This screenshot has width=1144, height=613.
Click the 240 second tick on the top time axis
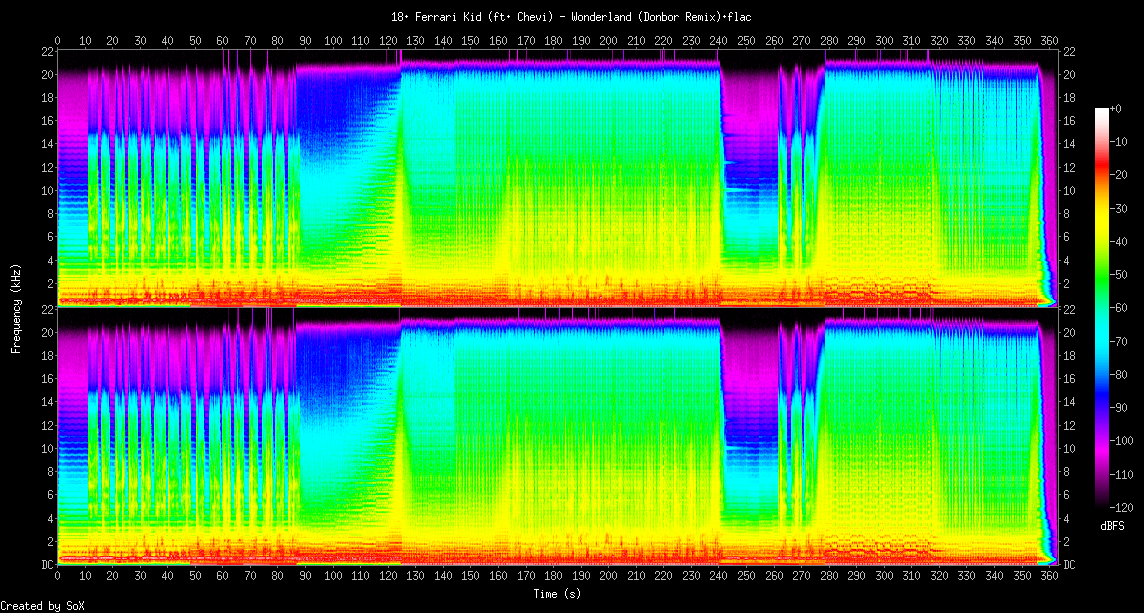coord(718,41)
